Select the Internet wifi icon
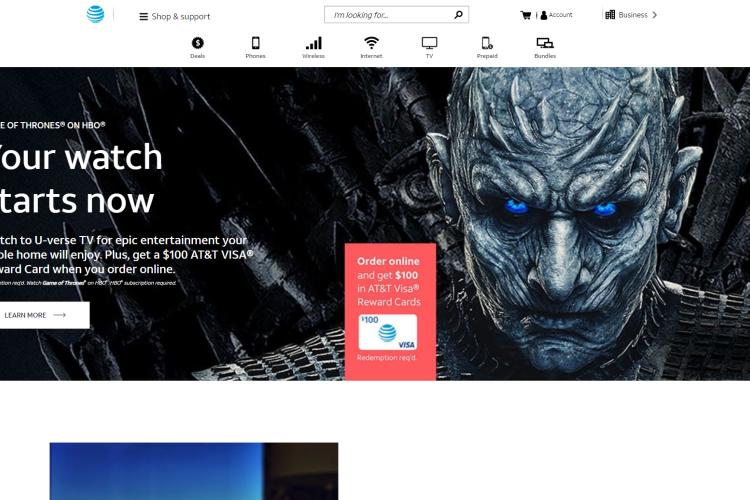 pos(371,43)
